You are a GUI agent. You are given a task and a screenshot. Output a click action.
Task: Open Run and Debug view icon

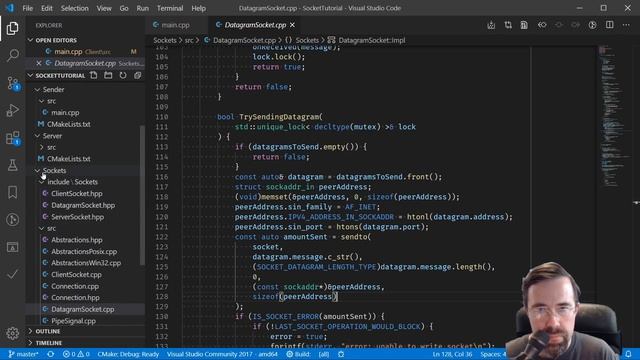tap(12, 110)
